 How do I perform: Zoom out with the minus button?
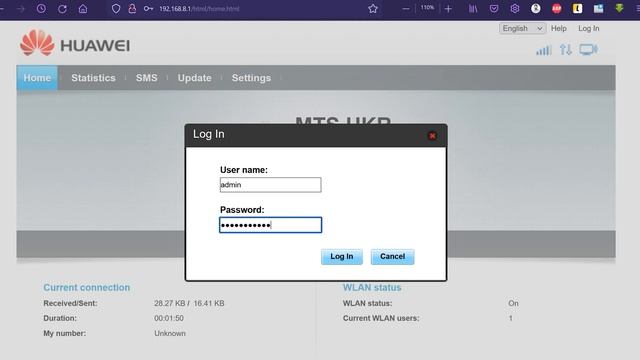(x=406, y=9)
